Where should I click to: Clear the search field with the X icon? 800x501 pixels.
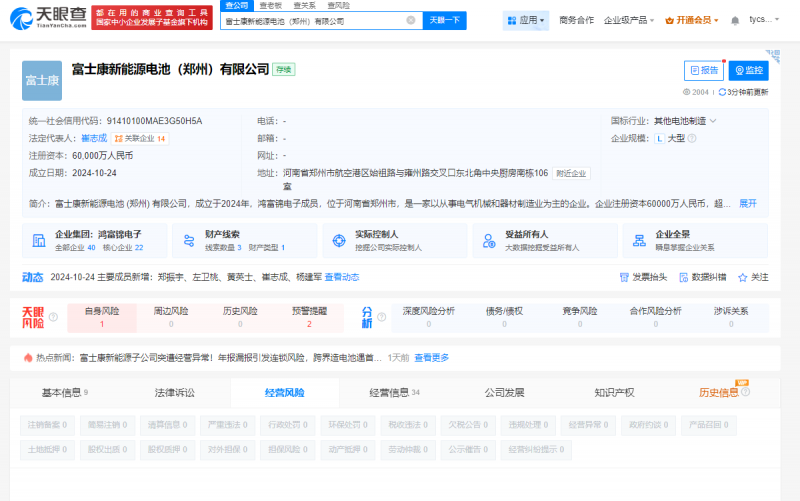(411, 20)
